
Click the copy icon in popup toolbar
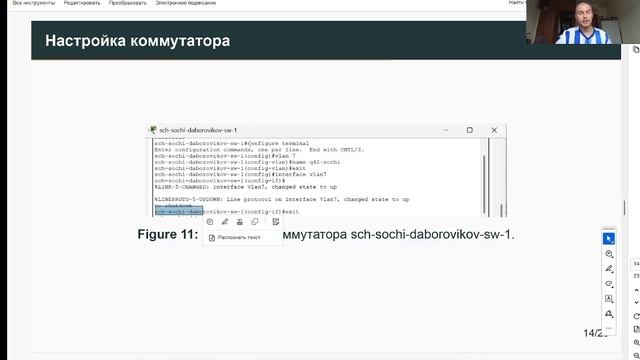click(255, 222)
